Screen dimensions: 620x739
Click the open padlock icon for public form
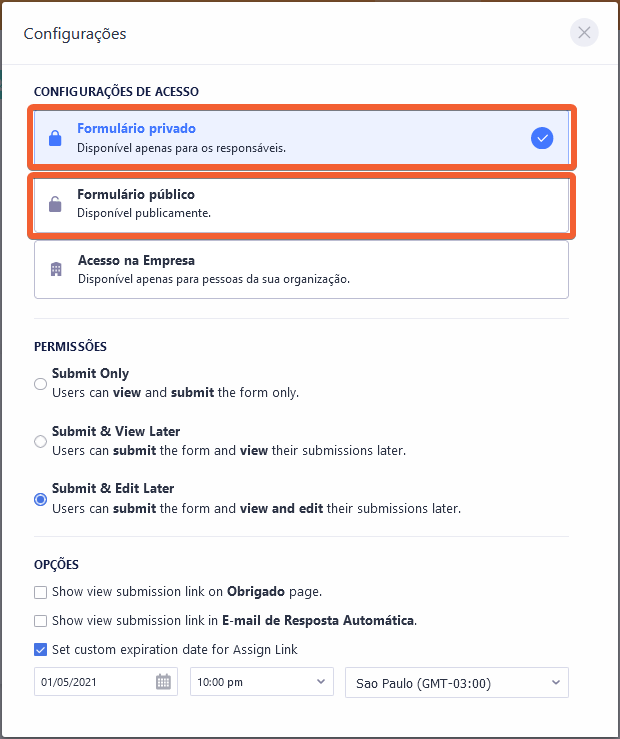tap(55, 204)
